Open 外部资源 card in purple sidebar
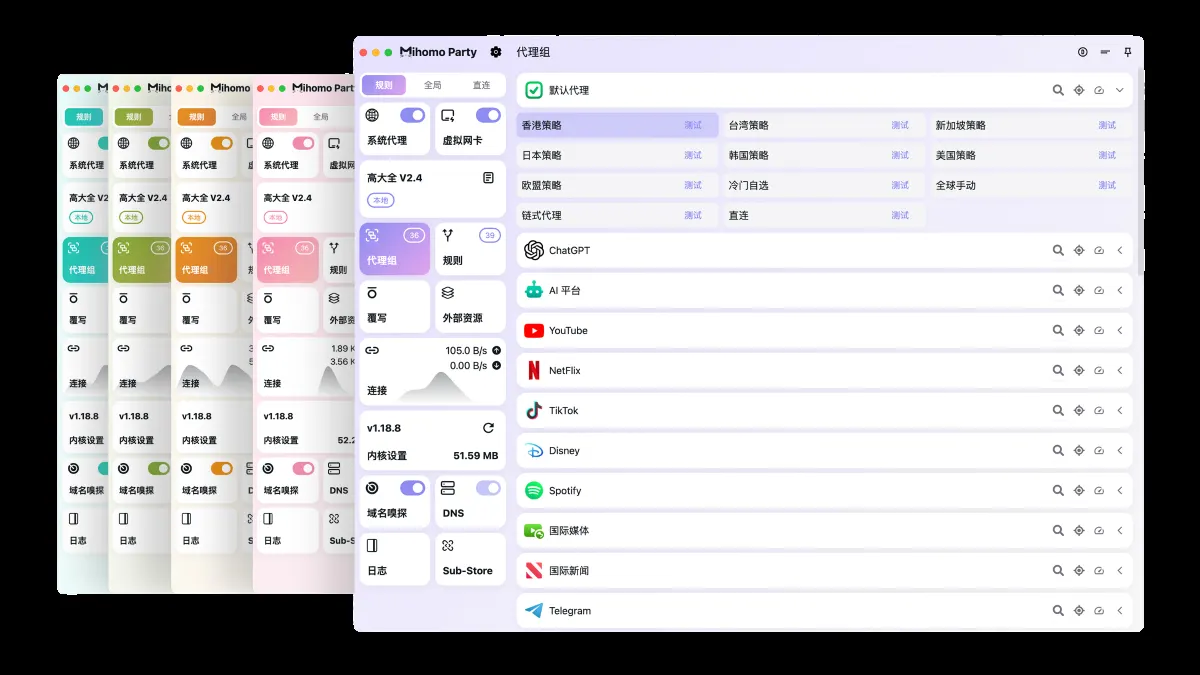Image resolution: width=1200 pixels, height=675 pixels. click(x=470, y=305)
